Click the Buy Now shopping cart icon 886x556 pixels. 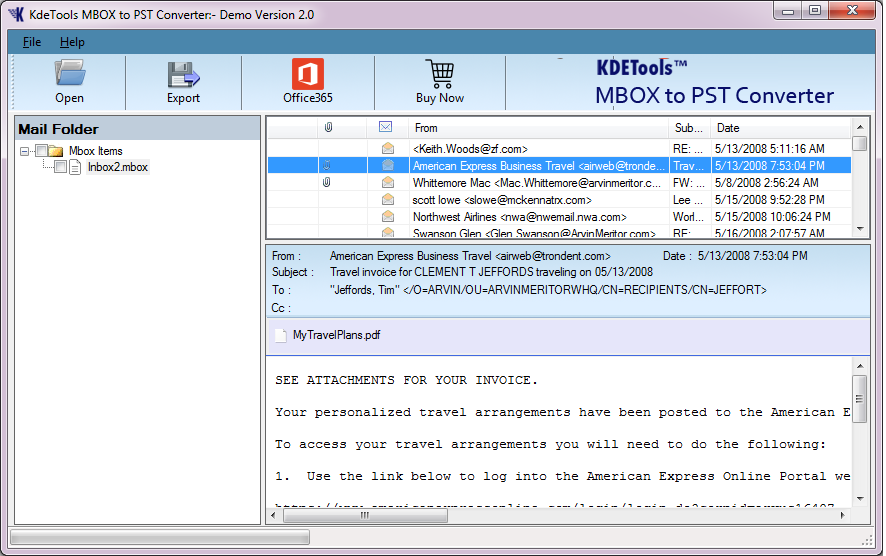point(440,82)
